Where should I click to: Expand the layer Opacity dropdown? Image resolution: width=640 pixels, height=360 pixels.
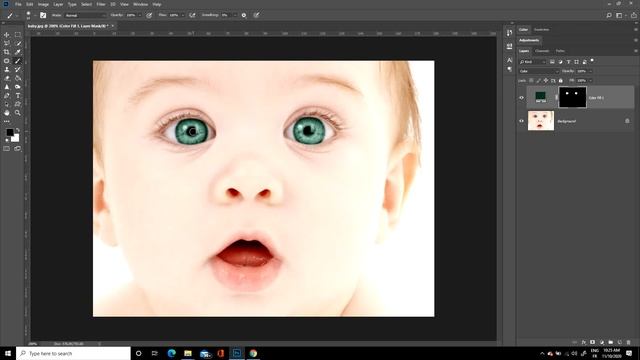(591, 71)
